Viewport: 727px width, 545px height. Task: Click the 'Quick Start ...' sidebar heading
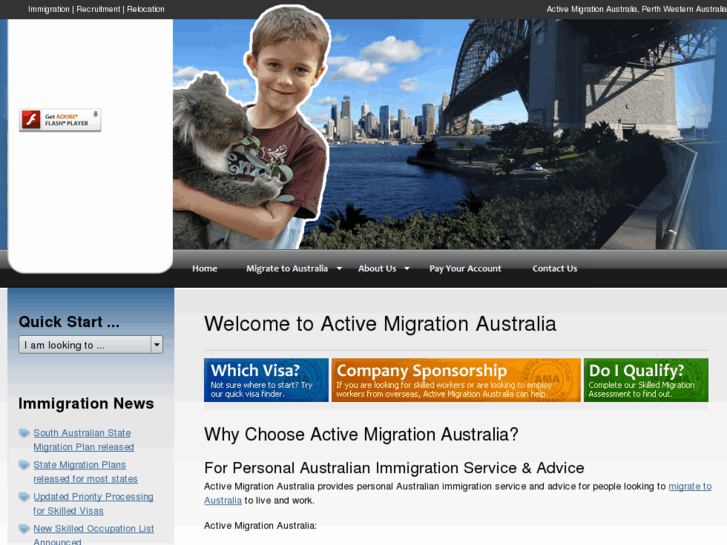(x=69, y=322)
